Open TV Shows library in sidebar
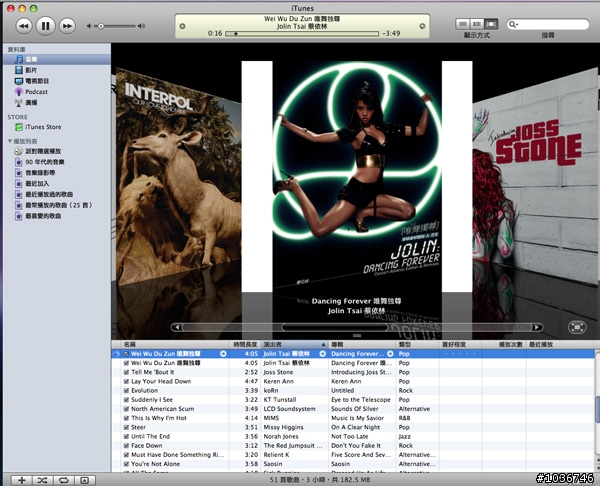 point(57,81)
